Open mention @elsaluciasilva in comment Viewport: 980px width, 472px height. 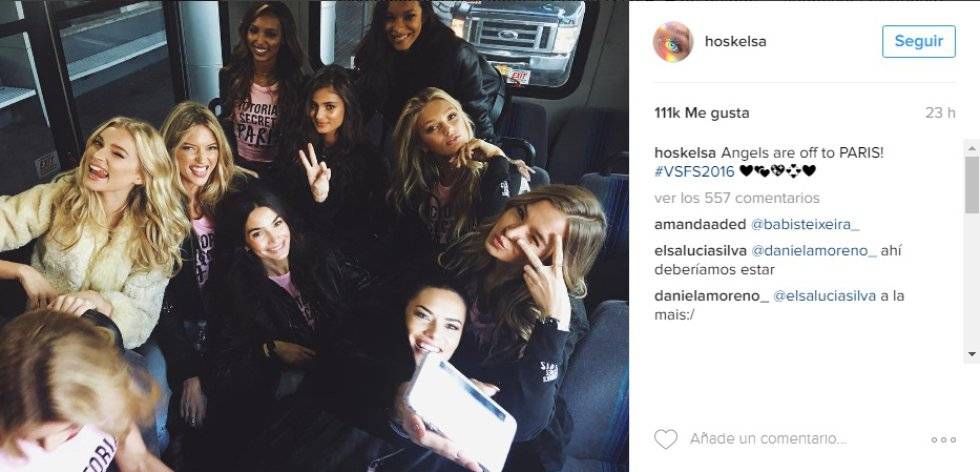point(825,296)
